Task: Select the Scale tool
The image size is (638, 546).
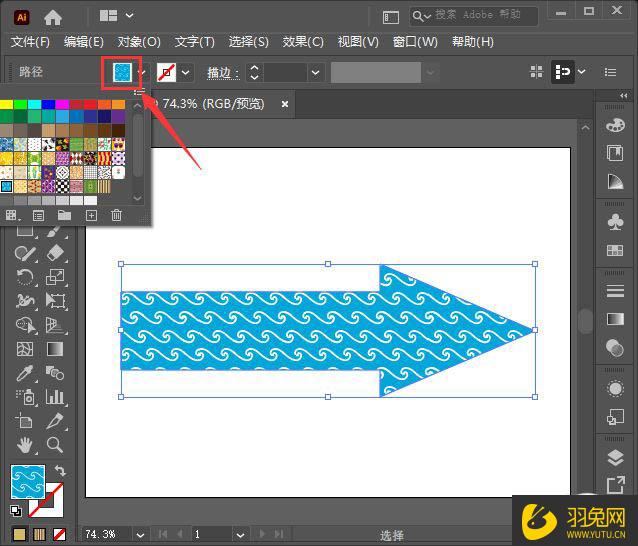Action: point(55,277)
